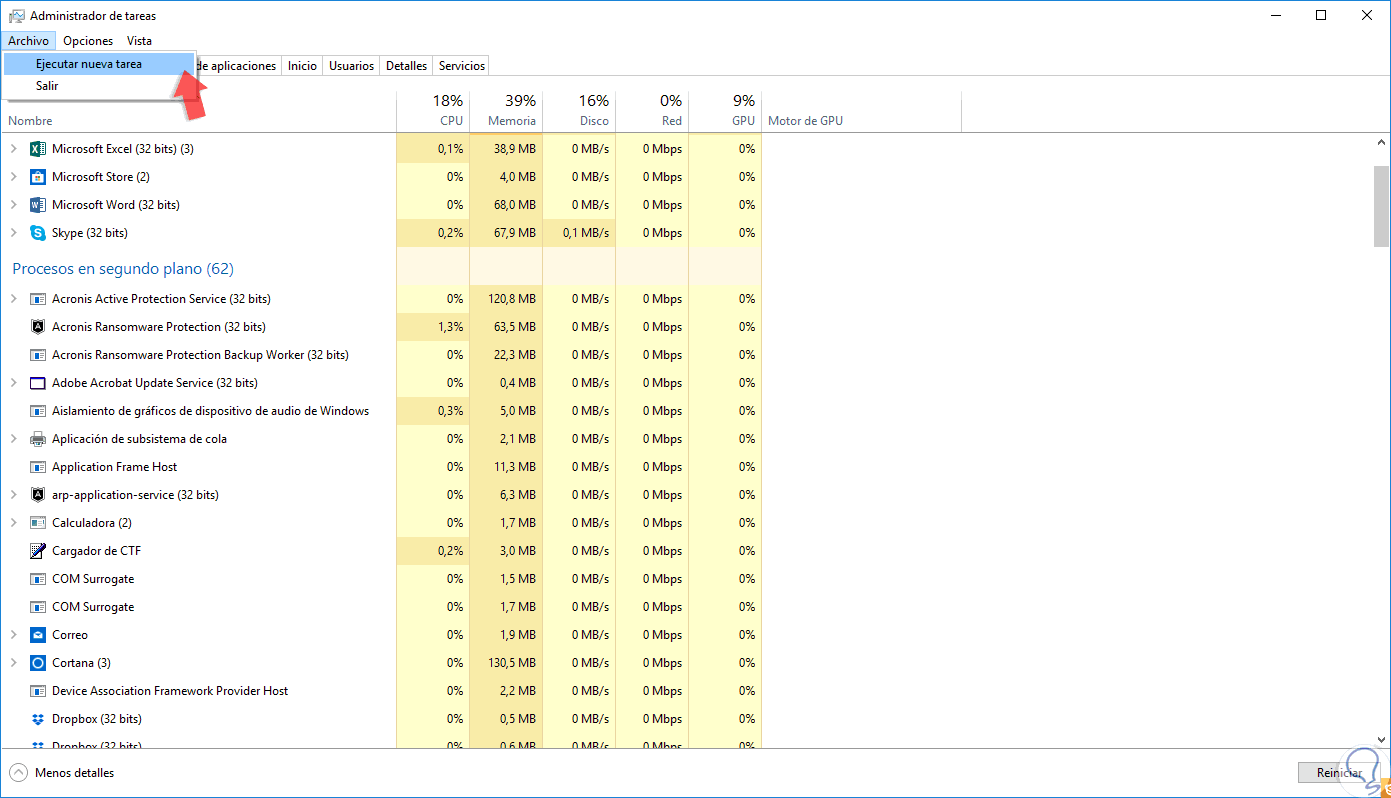Open the Opciones menu

(x=88, y=41)
